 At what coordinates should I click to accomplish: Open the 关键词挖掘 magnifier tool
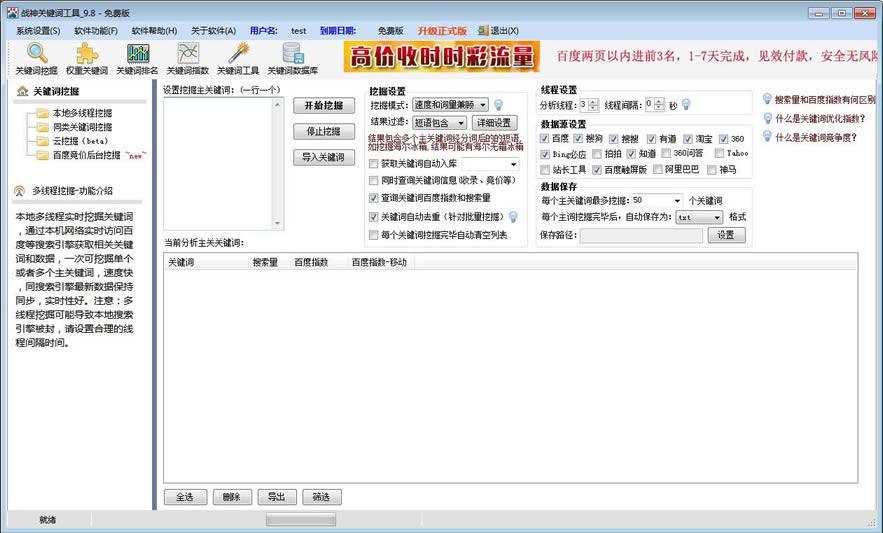click(37, 59)
